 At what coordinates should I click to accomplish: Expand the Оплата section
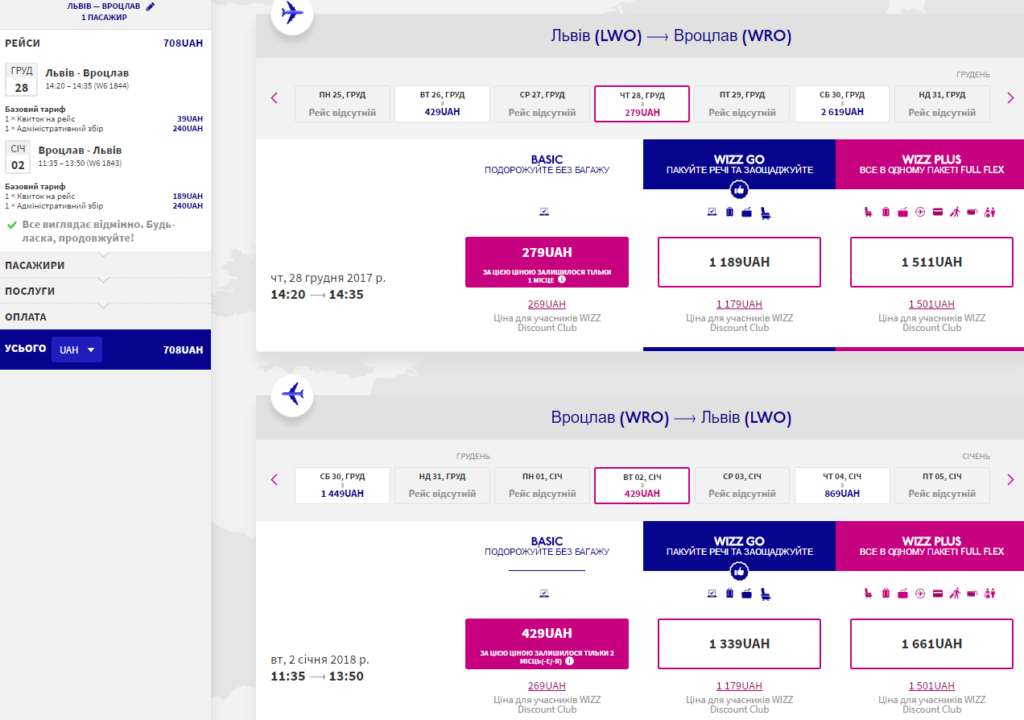click(x=104, y=317)
